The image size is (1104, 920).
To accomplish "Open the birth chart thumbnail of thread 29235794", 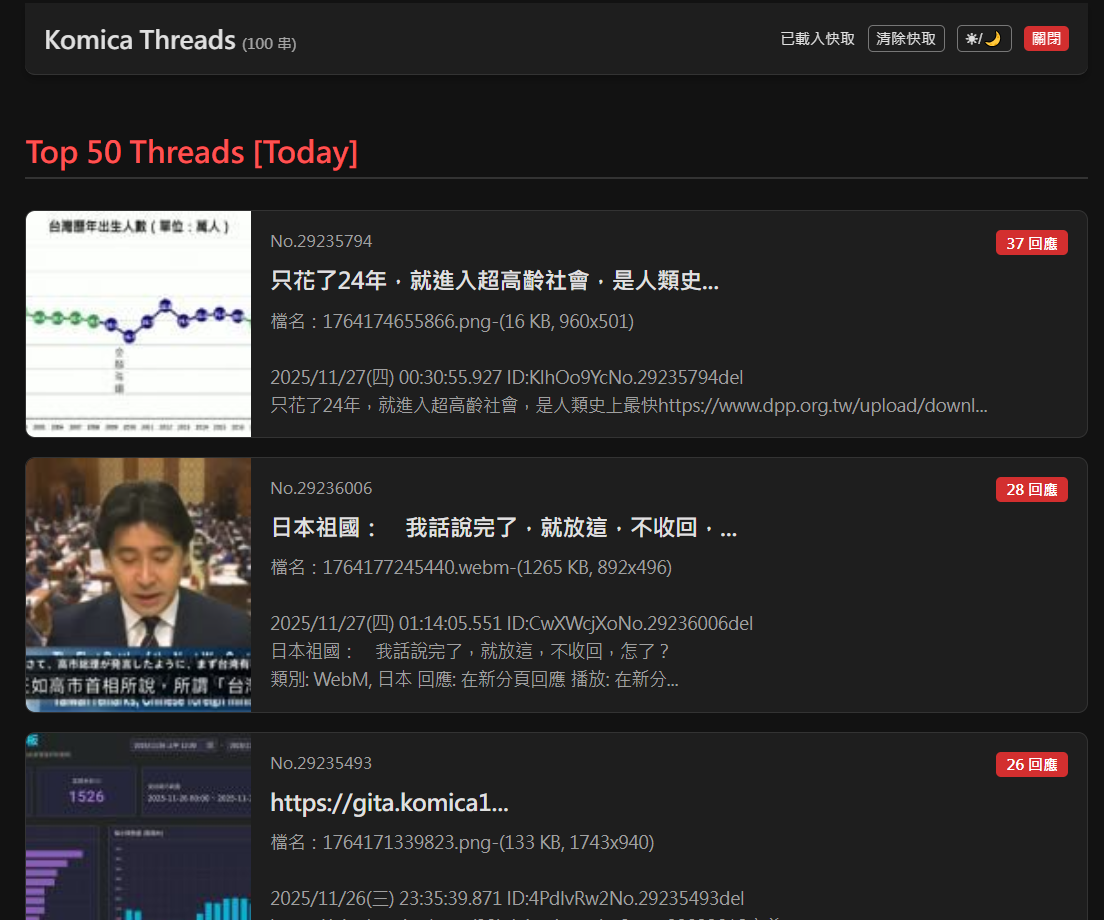I will point(139,324).
